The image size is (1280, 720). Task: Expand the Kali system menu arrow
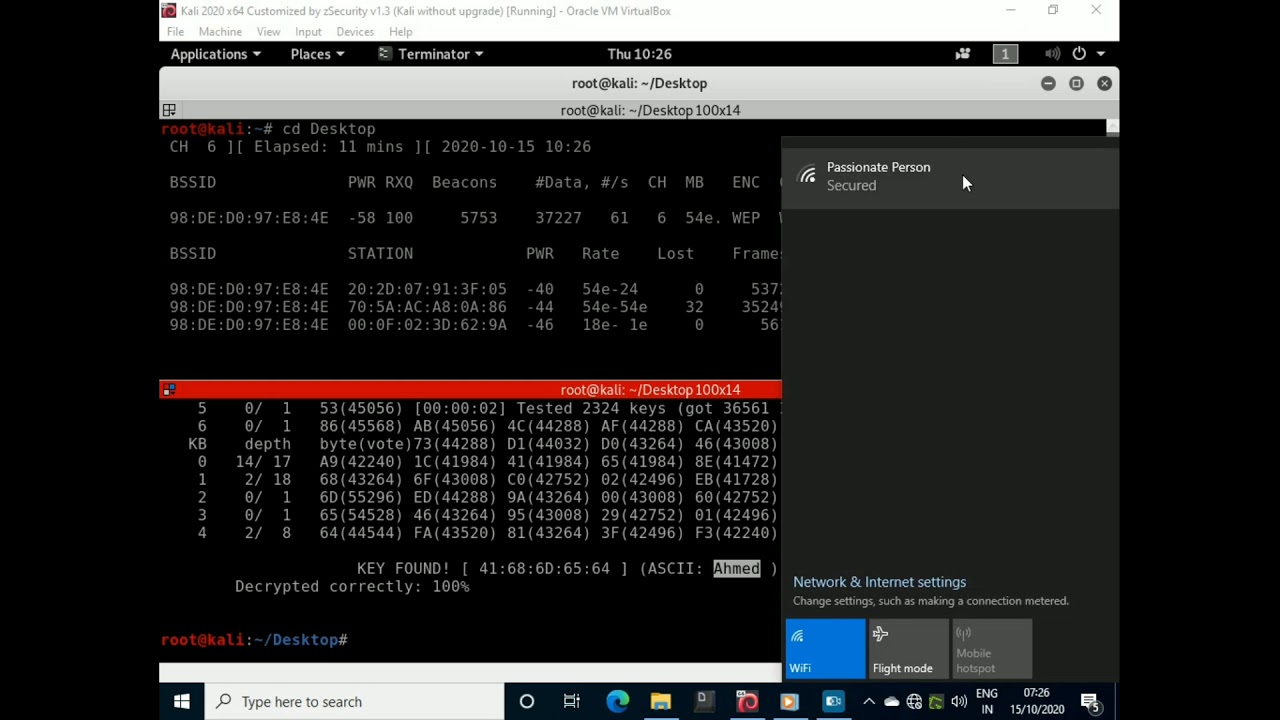(x=1100, y=54)
